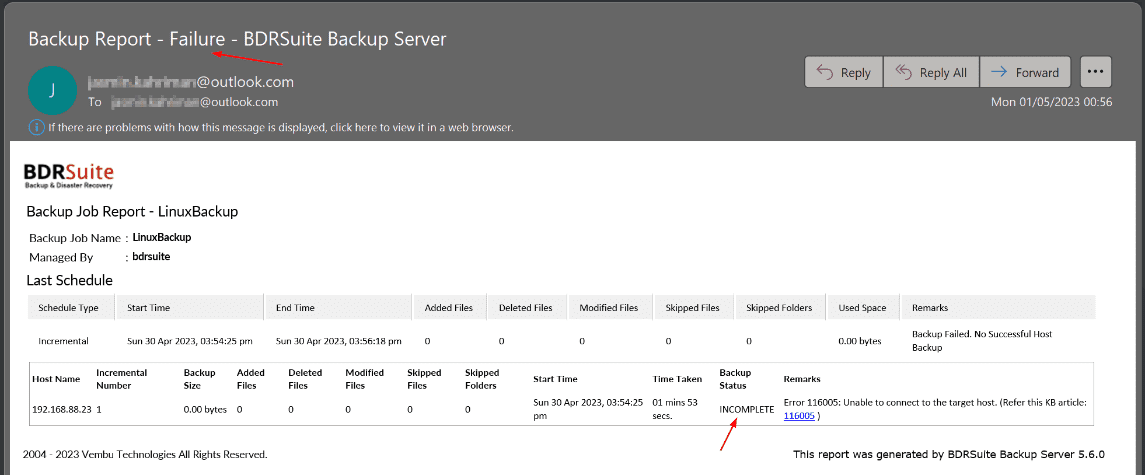This screenshot has width=1145, height=475.
Task: Click the job name value LinuxBackup
Action: coord(162,238)
